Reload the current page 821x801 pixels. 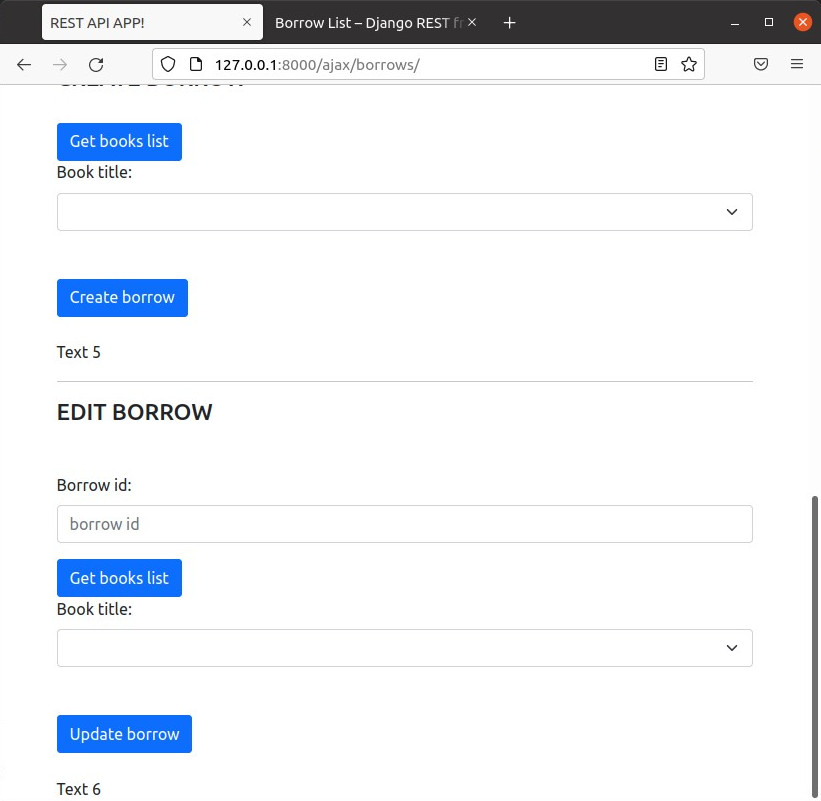(x=96, y=64)
